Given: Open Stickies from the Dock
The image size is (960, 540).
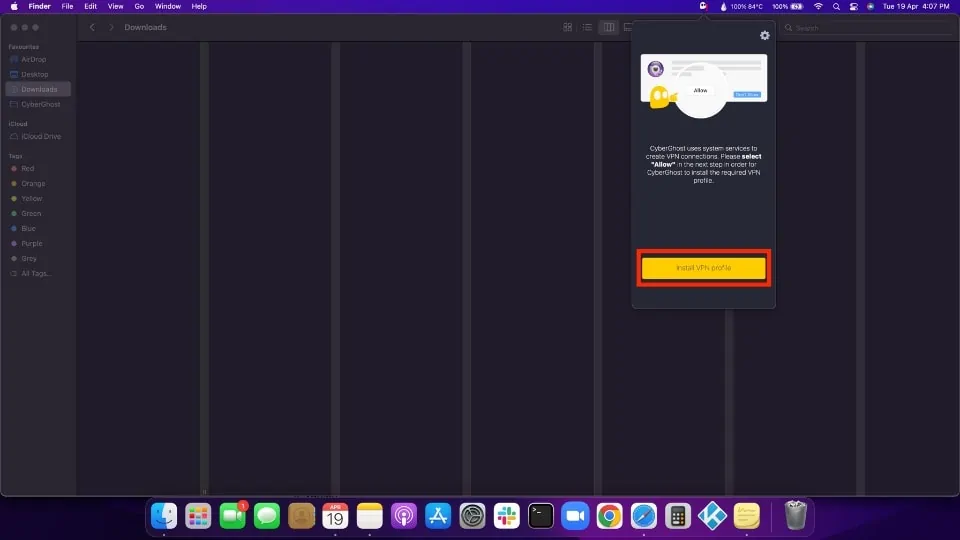Looking at the screenshot, I should 746,516.
